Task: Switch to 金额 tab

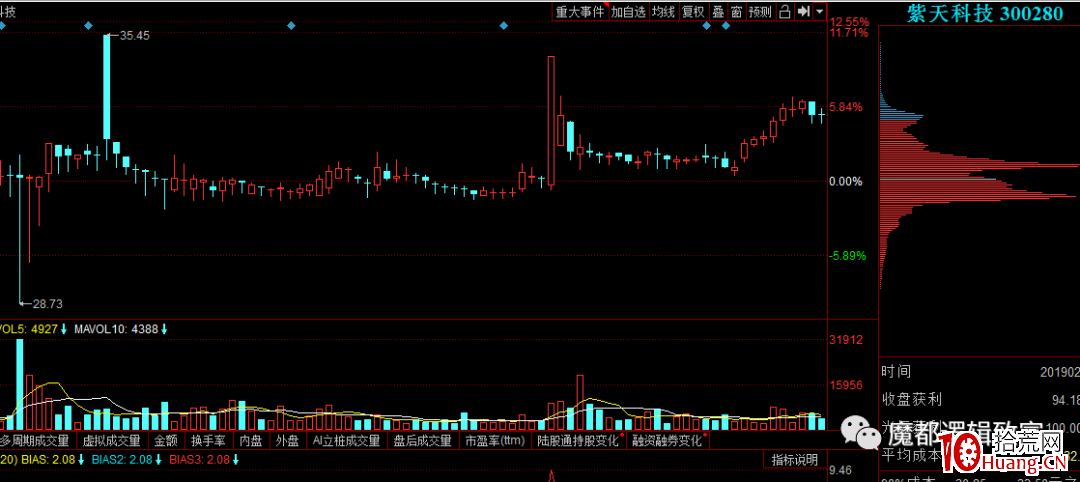Action: [165, 440]
